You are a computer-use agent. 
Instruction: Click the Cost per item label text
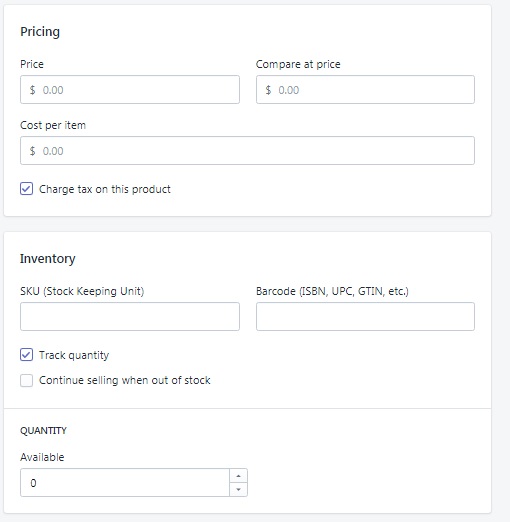(x=53, y=125)
